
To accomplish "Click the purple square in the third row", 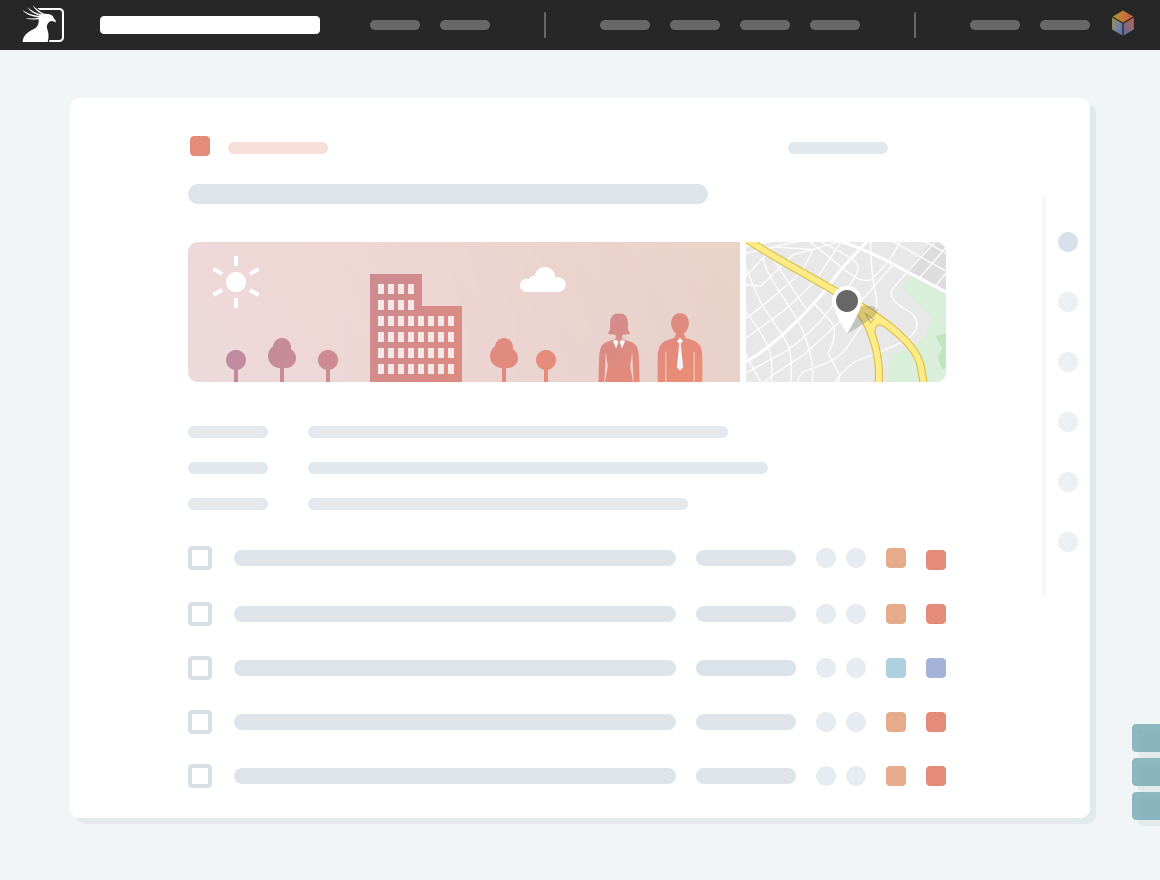I will click(x=936, y=668).
